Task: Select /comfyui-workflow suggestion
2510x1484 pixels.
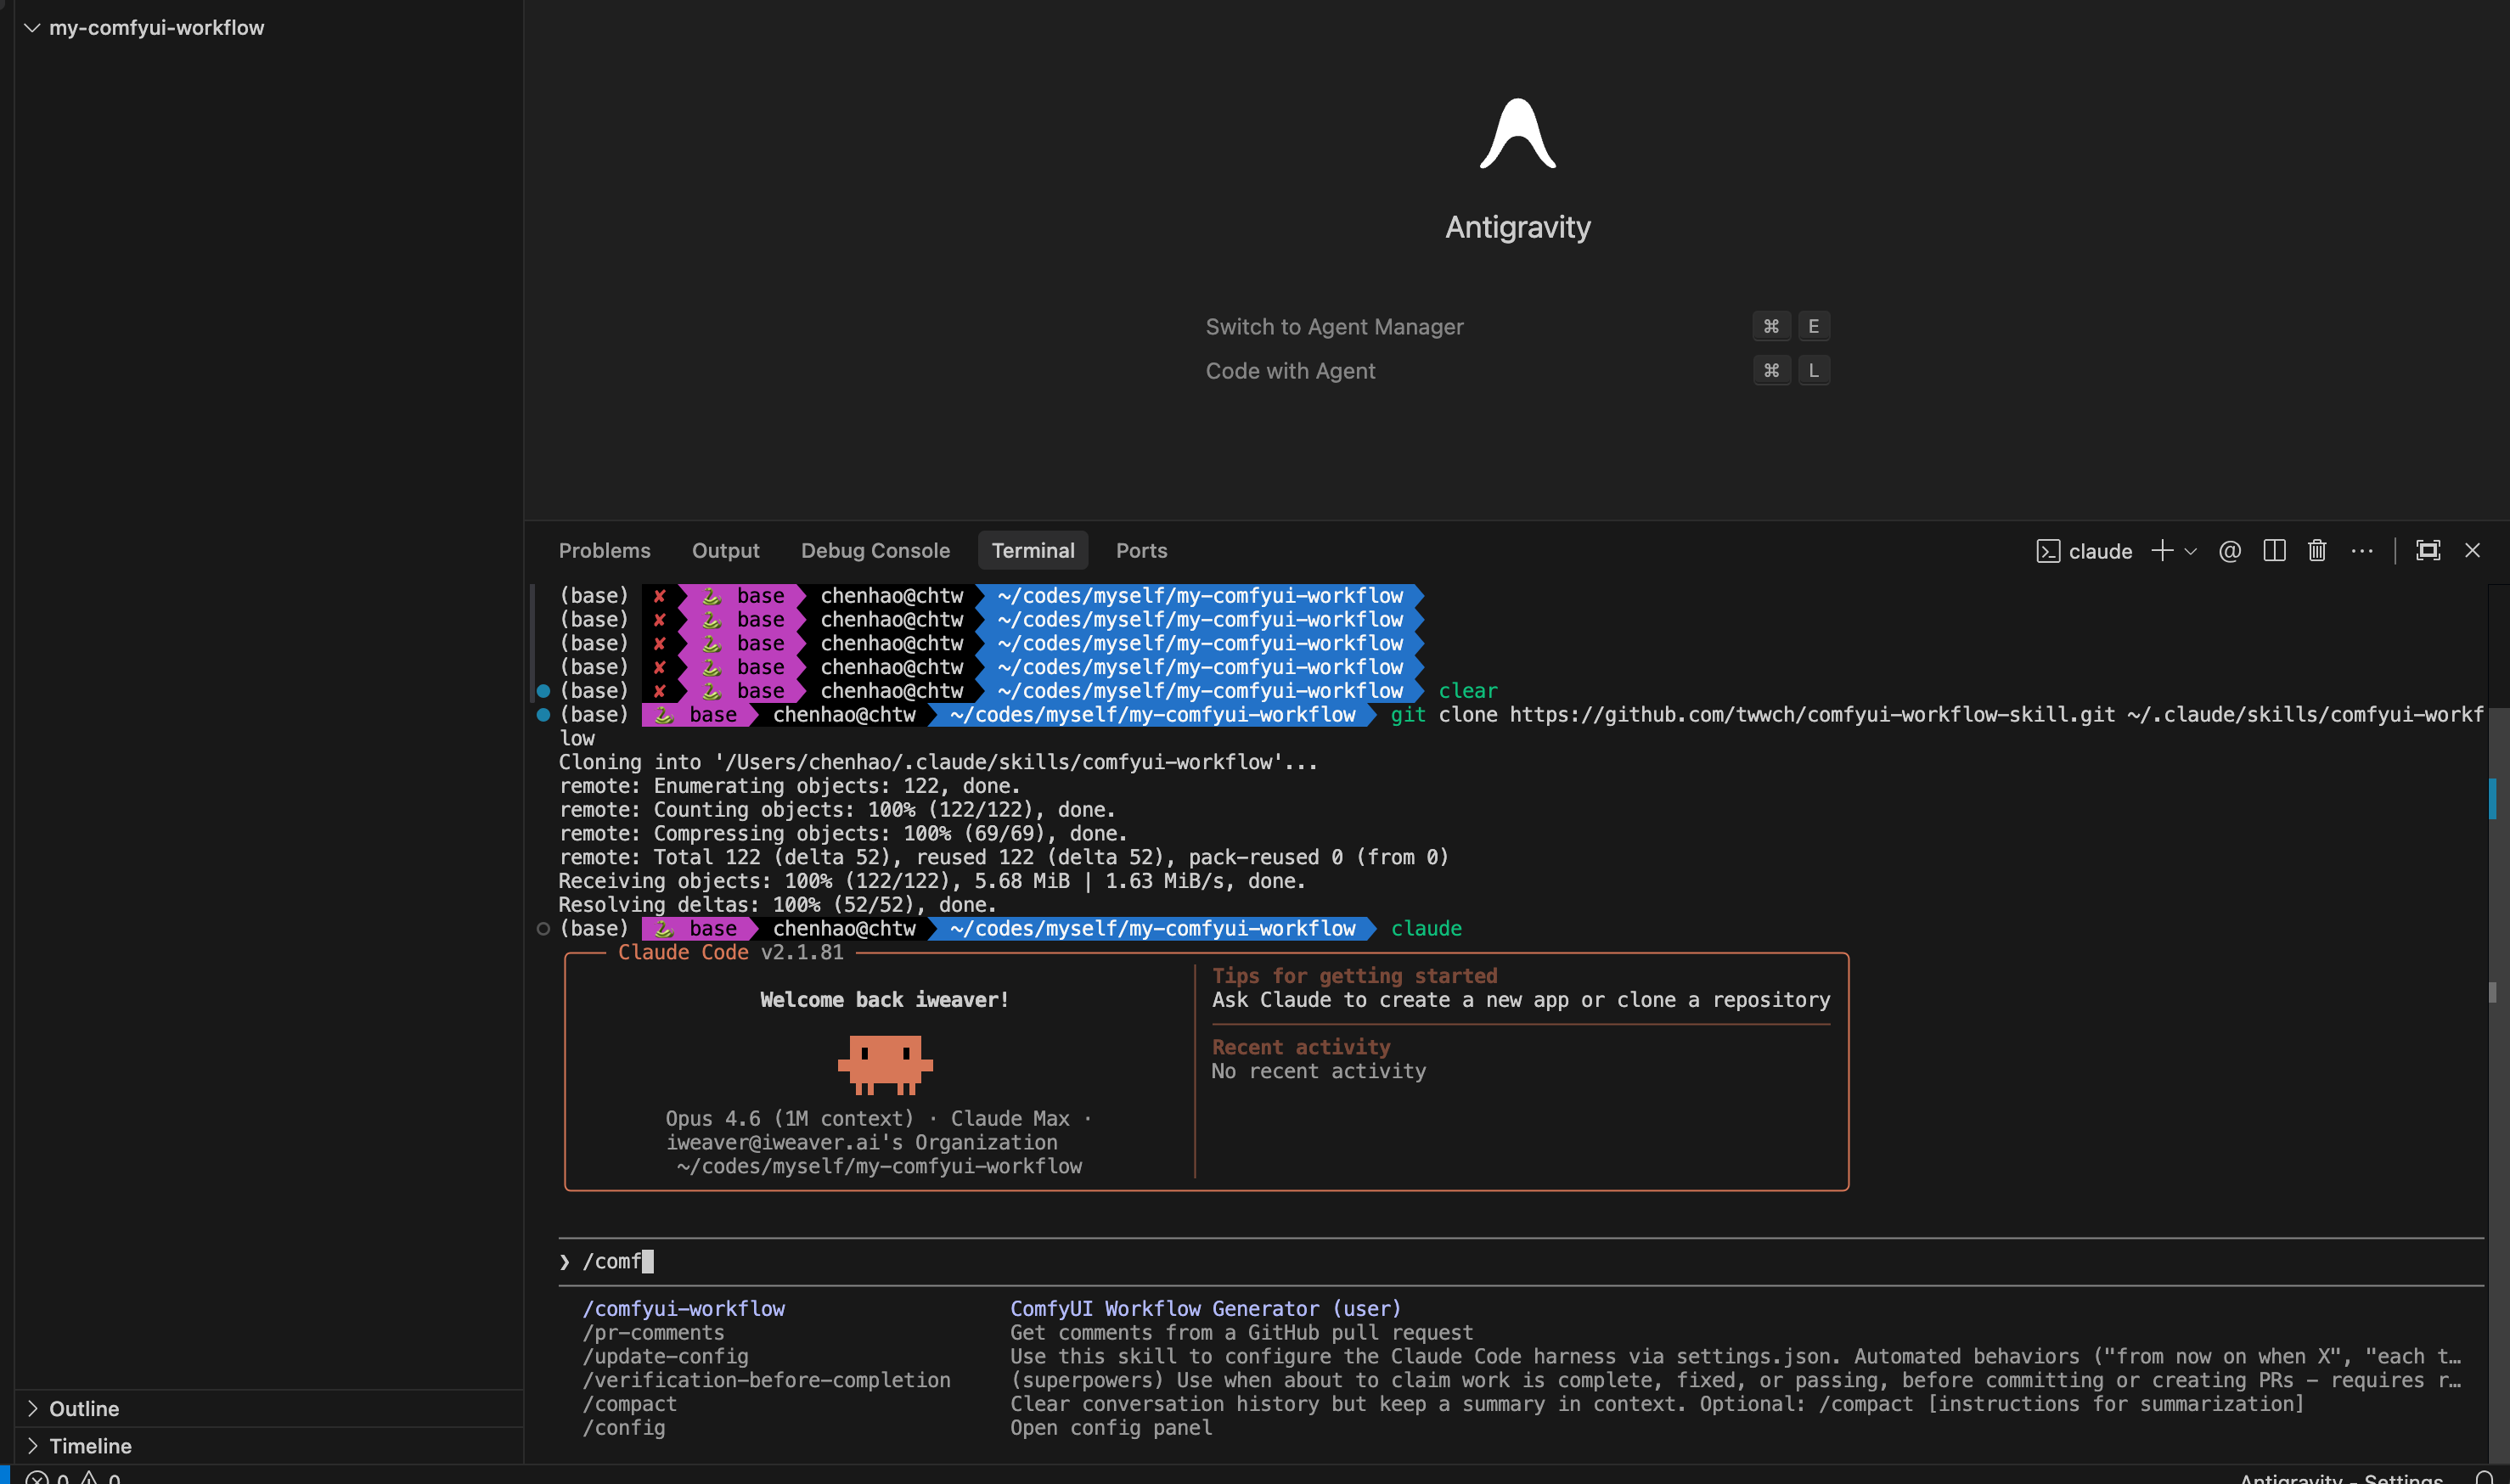Action: click(684, 1309)
